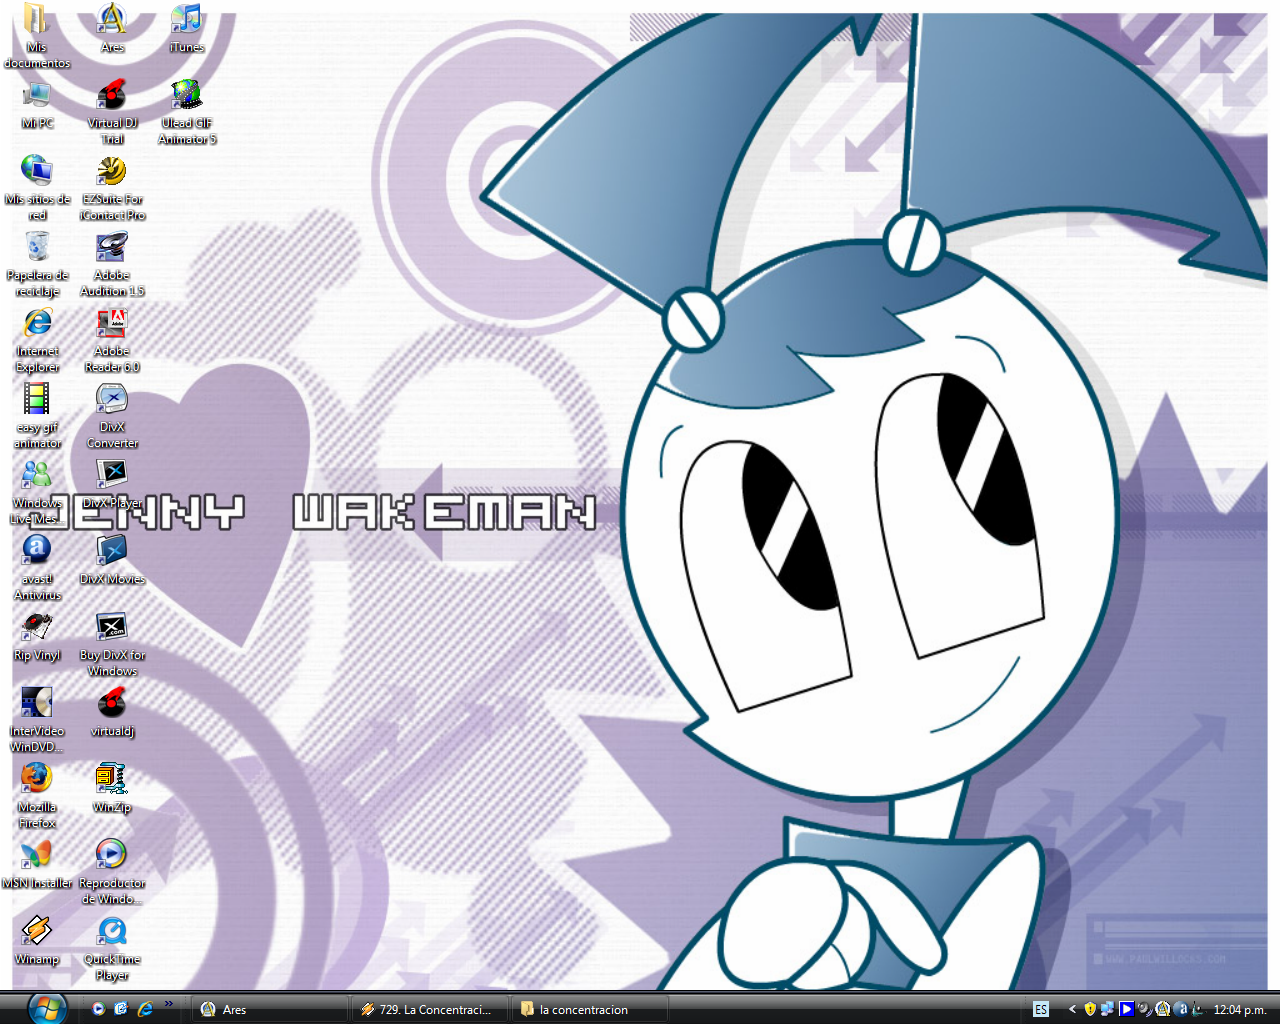
Task: Select the Rip Vinyl shortcut
Action: coord(37,636)
